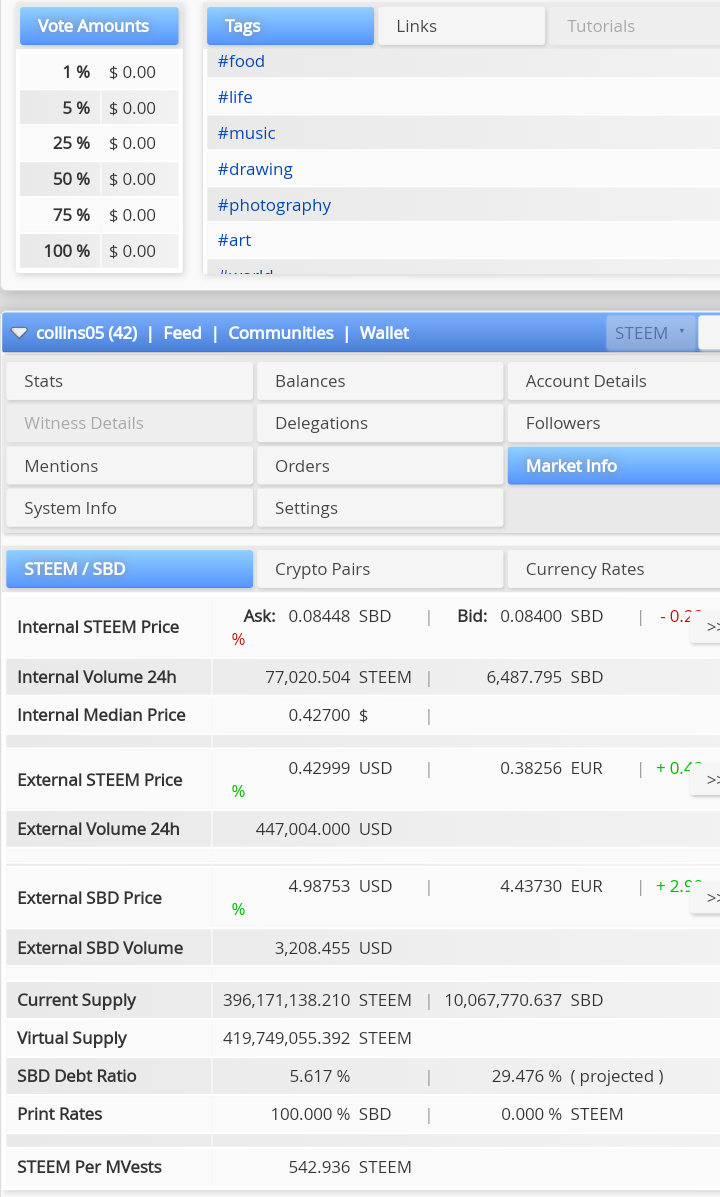Open the STEEM currency dropdown

point(651,333)
